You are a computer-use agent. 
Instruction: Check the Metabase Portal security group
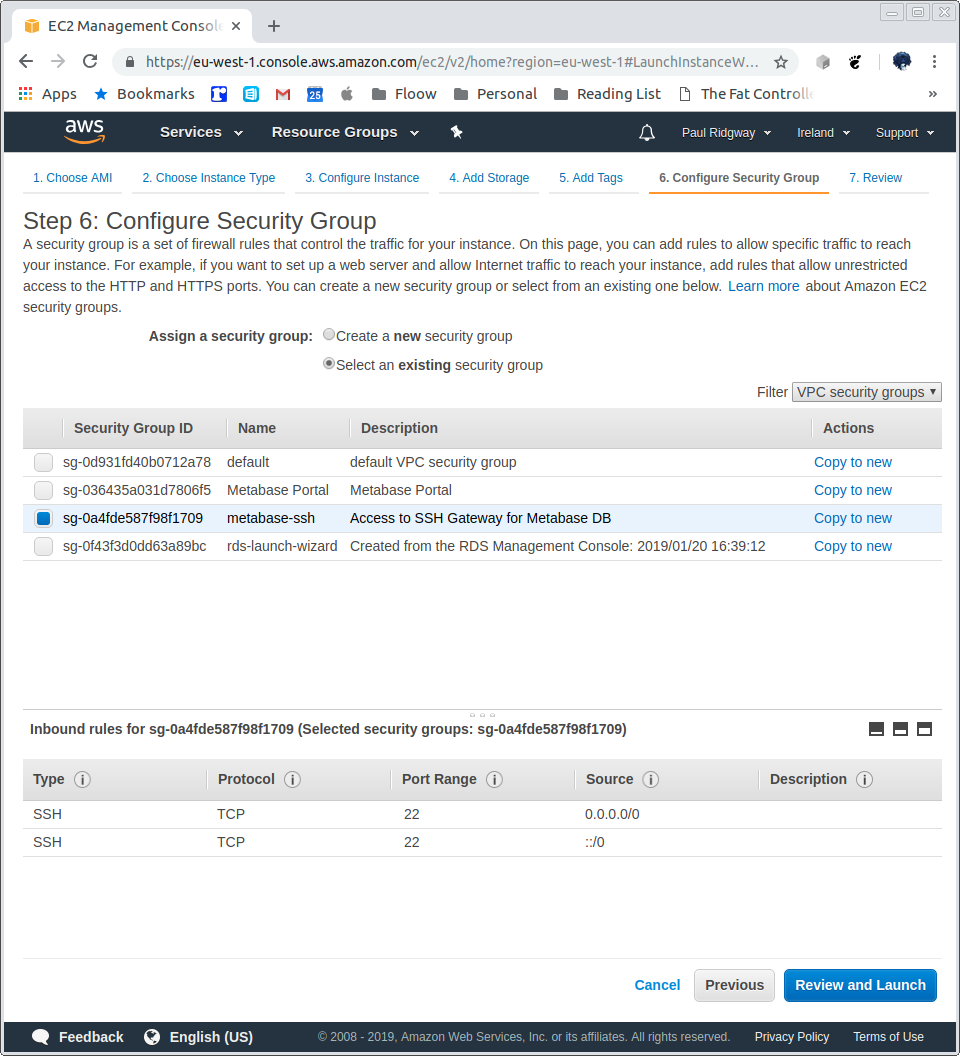pos(43,490)
